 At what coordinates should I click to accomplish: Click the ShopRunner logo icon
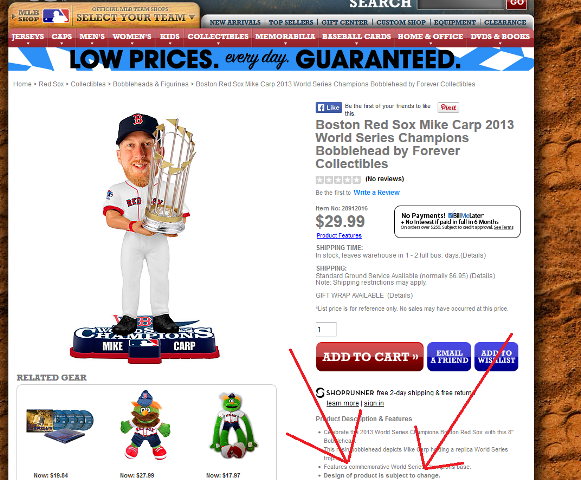tap(320, 393)
